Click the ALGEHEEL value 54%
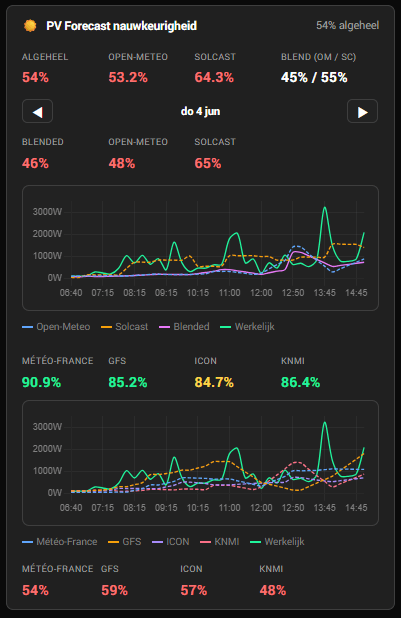This screenshot has width=401, height=618. [x=35, y=77]
